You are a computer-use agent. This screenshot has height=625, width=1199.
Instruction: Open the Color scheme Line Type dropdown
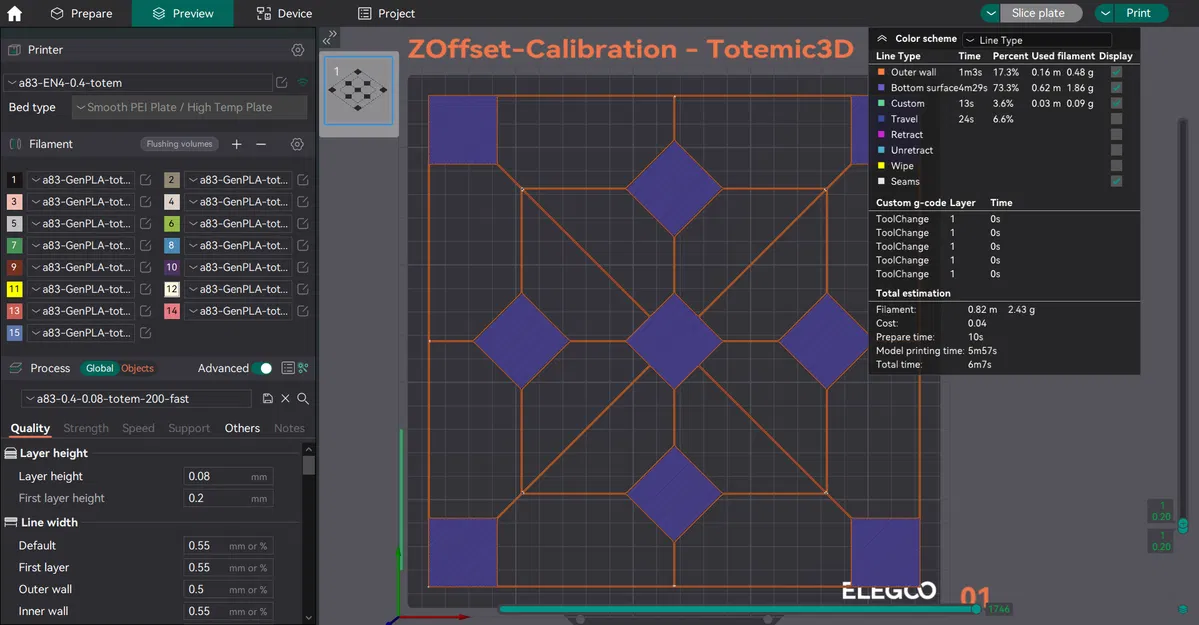(x=1037, y=40)
